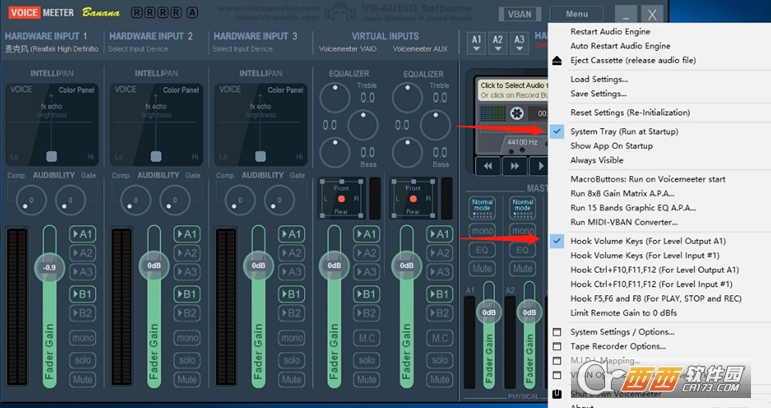Image resolution: width=771 pixels, height=408 pixels.
Task: Click Hook Ctrl+F10,F11,F12 (For Level Output A1)
Action: click(x=654, y=270)
